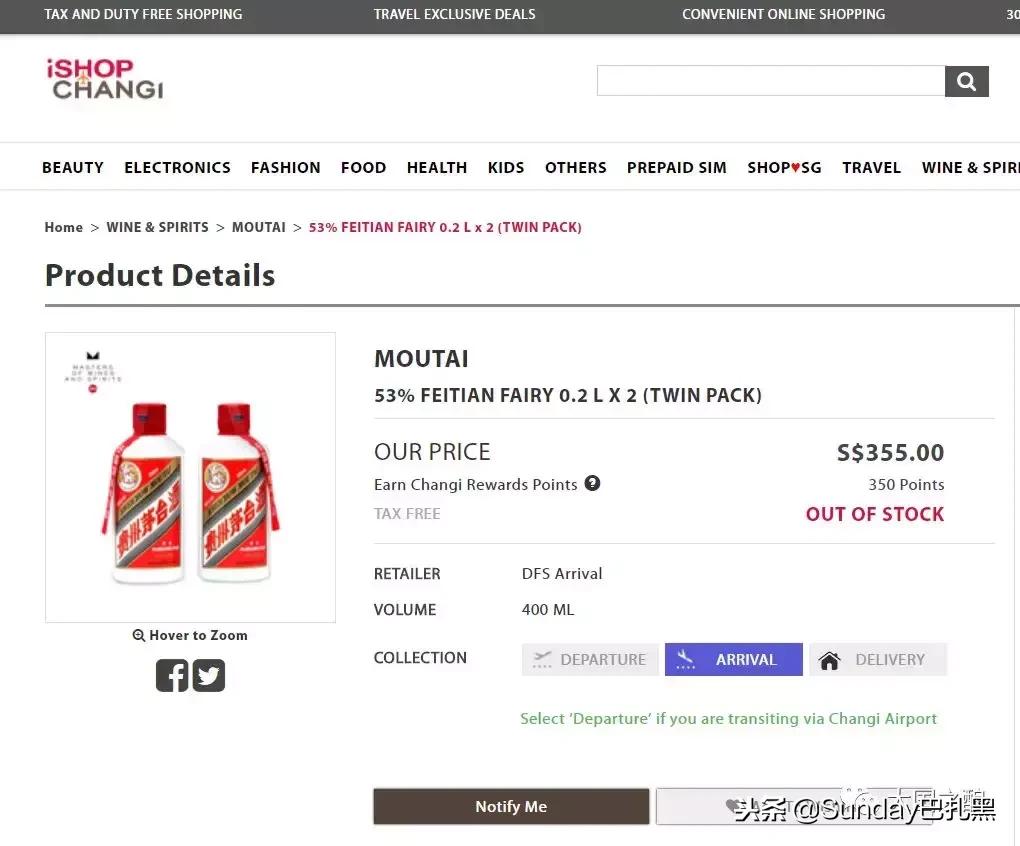The image size is (1020, 846).
Task: Select Delivery collection option
Action: click(877, 659)
